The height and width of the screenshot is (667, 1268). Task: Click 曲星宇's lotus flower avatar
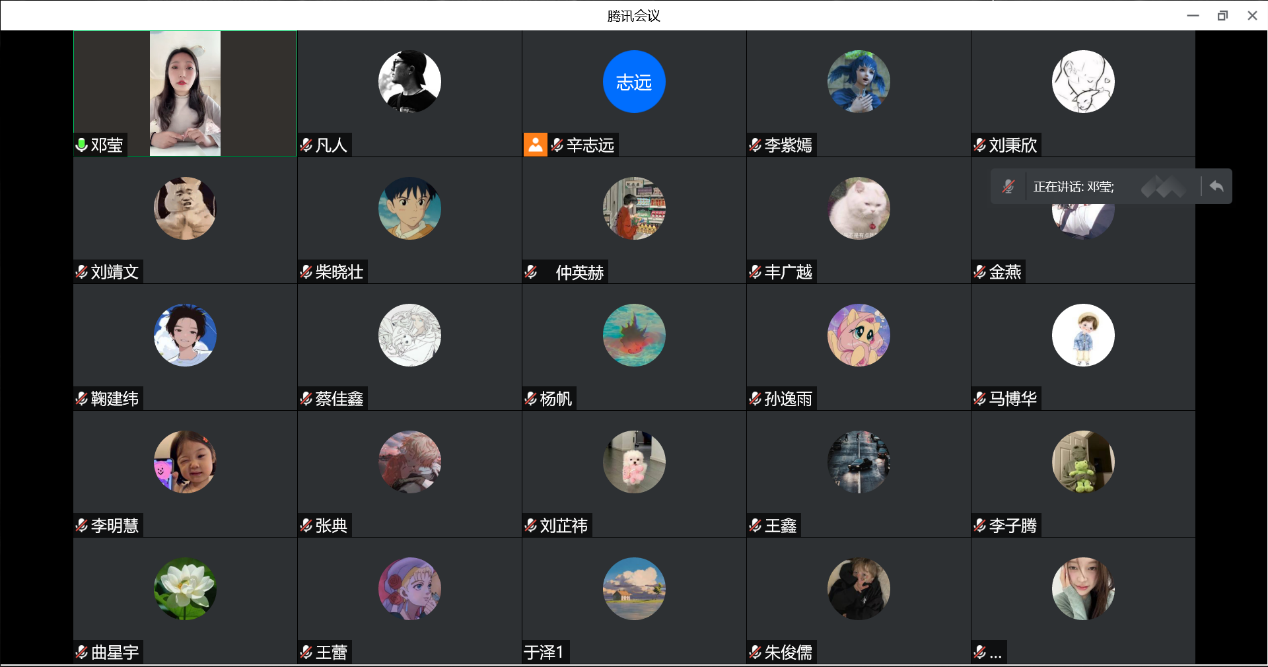185,589
